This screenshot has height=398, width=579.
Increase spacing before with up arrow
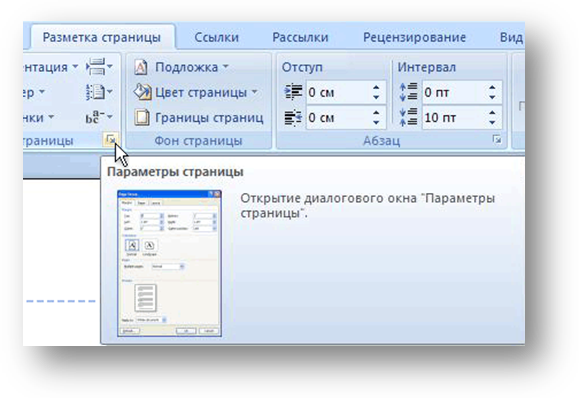[x=492, y=88]
